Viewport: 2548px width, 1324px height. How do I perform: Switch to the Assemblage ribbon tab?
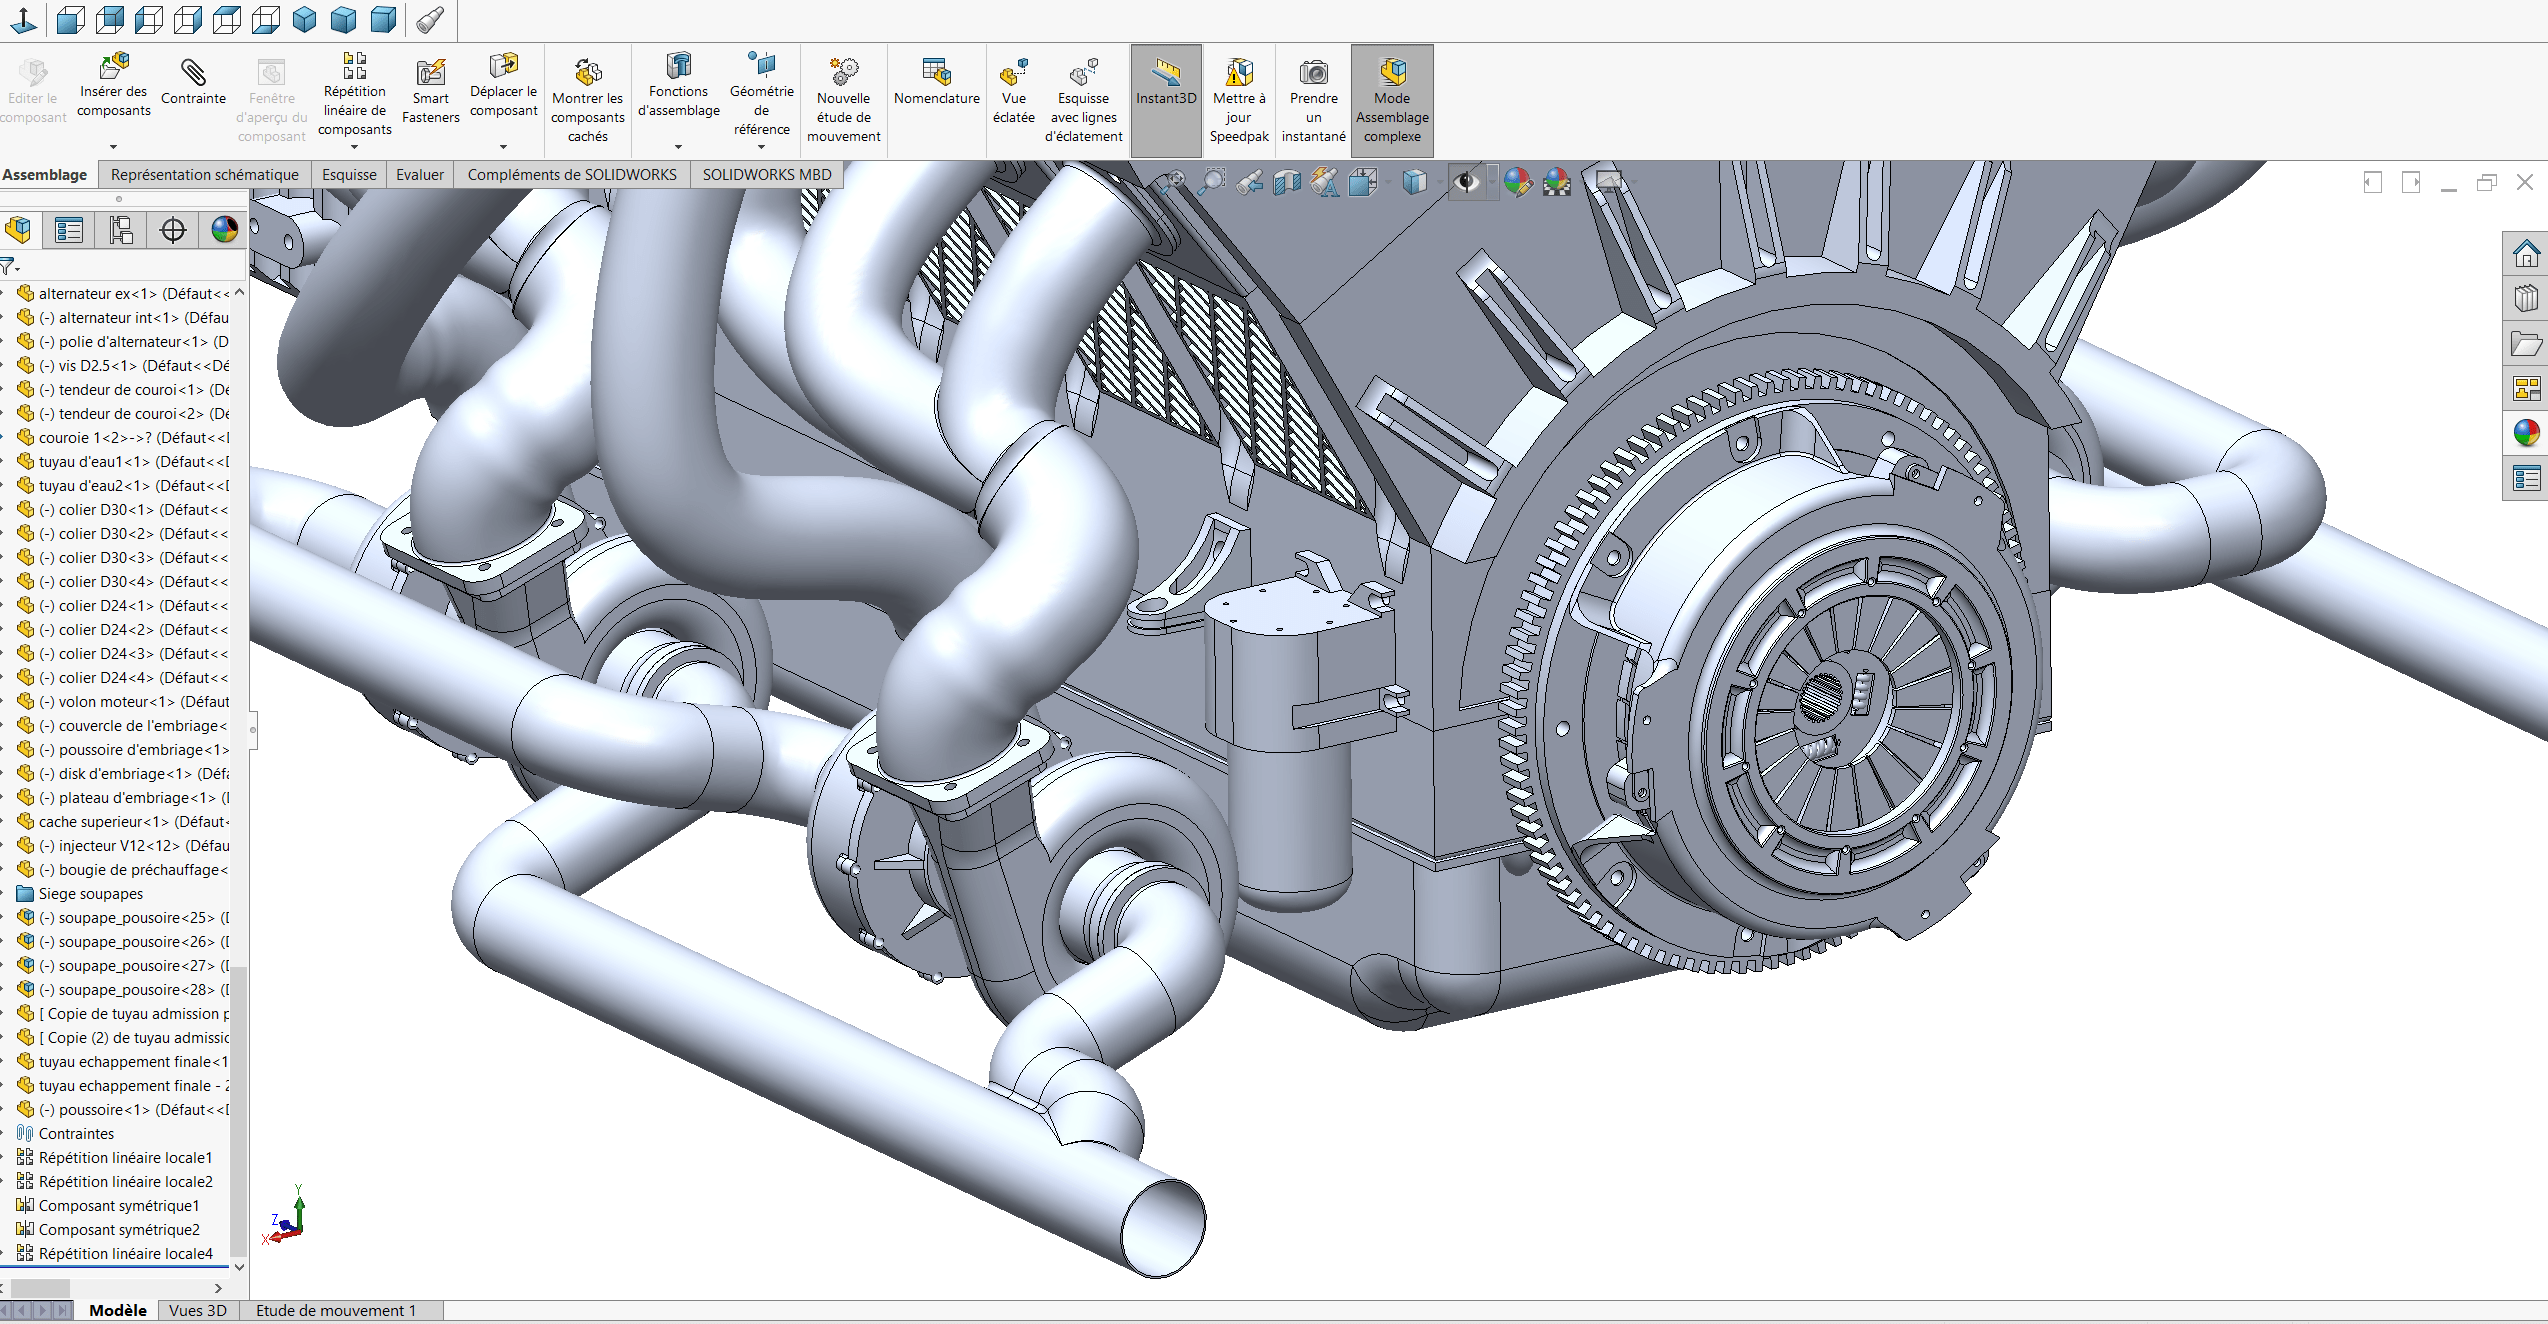(45, 175)
